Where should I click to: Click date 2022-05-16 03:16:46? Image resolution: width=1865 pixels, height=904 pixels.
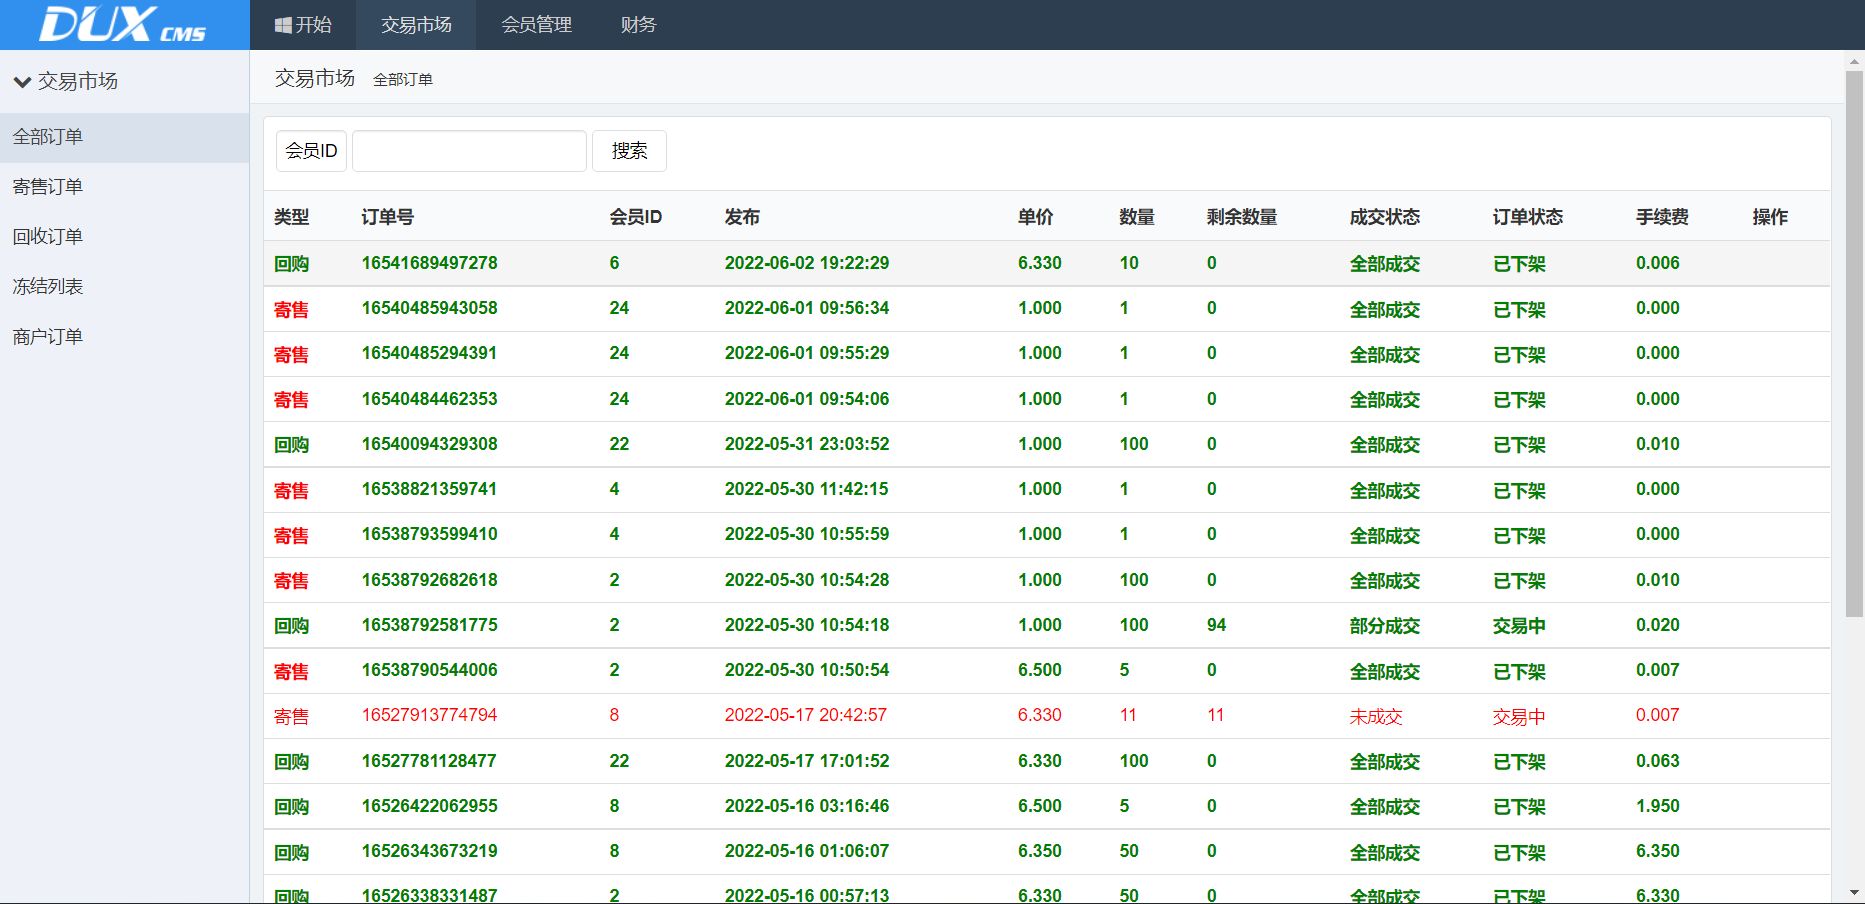807,806
